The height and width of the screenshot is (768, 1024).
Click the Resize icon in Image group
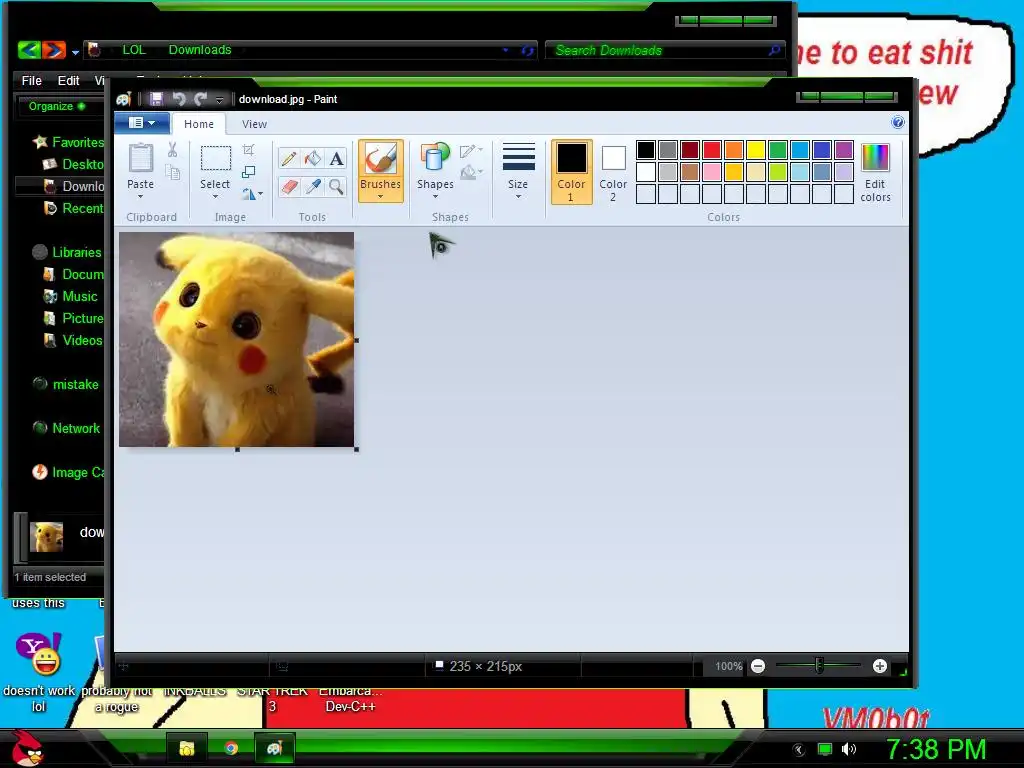coord(249,172)
